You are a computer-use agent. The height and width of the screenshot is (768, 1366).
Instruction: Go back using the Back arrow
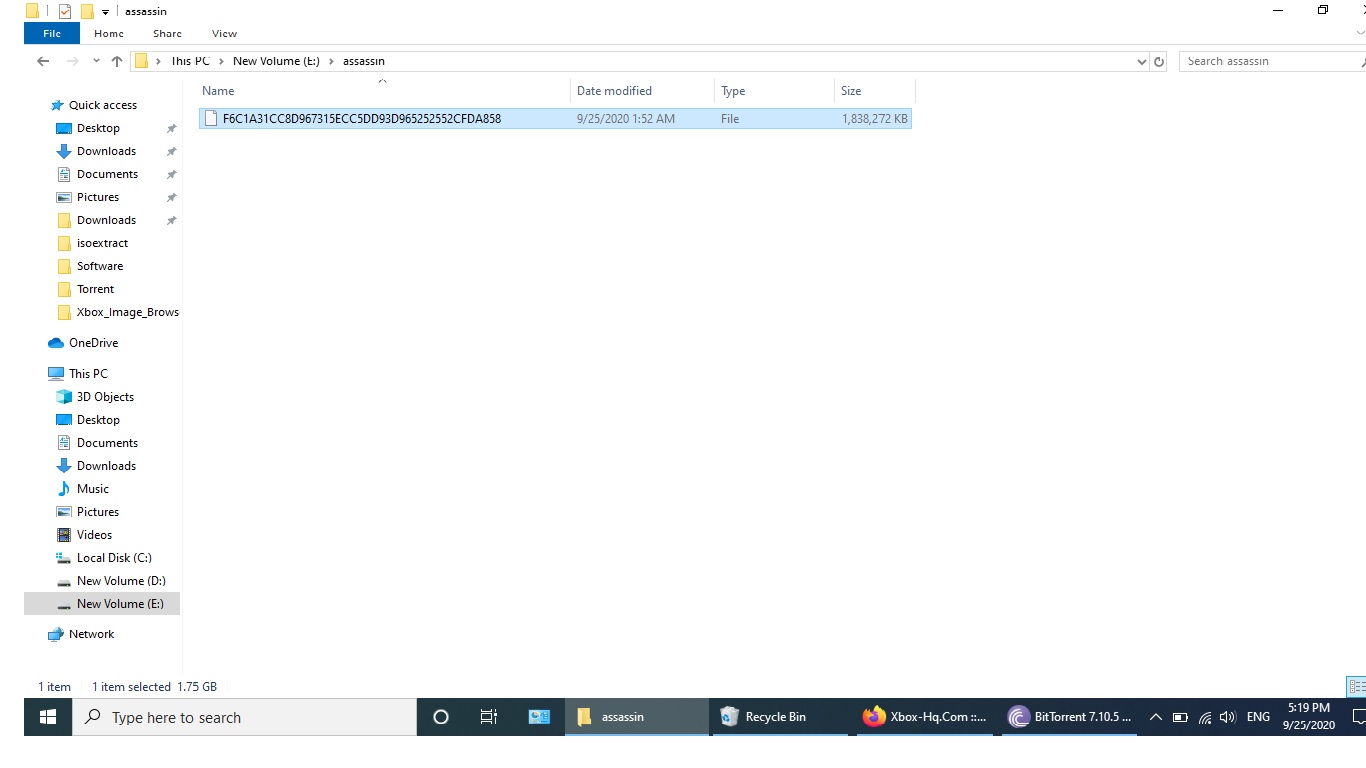pos(43,61)
